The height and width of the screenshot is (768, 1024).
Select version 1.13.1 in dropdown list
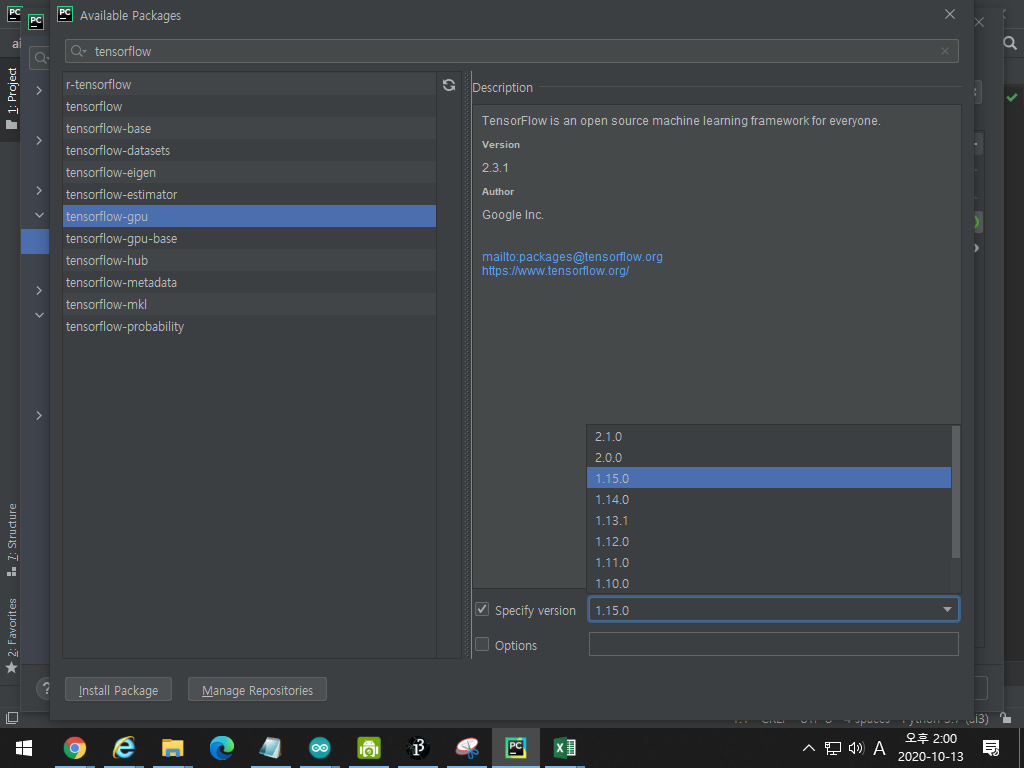[769, 520]
